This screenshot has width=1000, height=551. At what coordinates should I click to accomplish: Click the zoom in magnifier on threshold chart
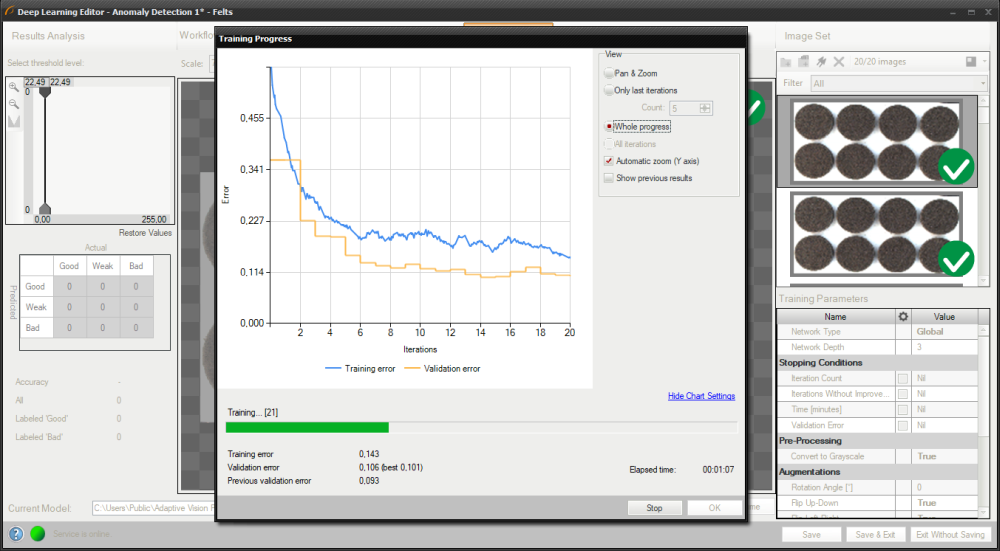tap(14, 87)
